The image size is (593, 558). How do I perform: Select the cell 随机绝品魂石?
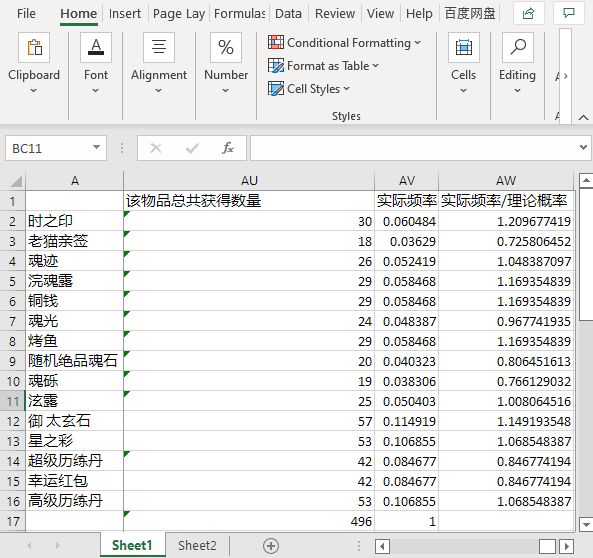pyautogui.click(x=75, y=361)
